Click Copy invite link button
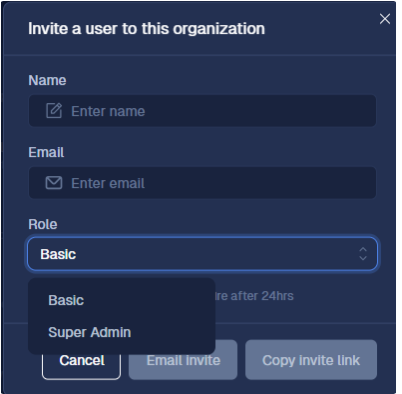The height and width of the screenshot is (394, 402). [x=311, y=360]
